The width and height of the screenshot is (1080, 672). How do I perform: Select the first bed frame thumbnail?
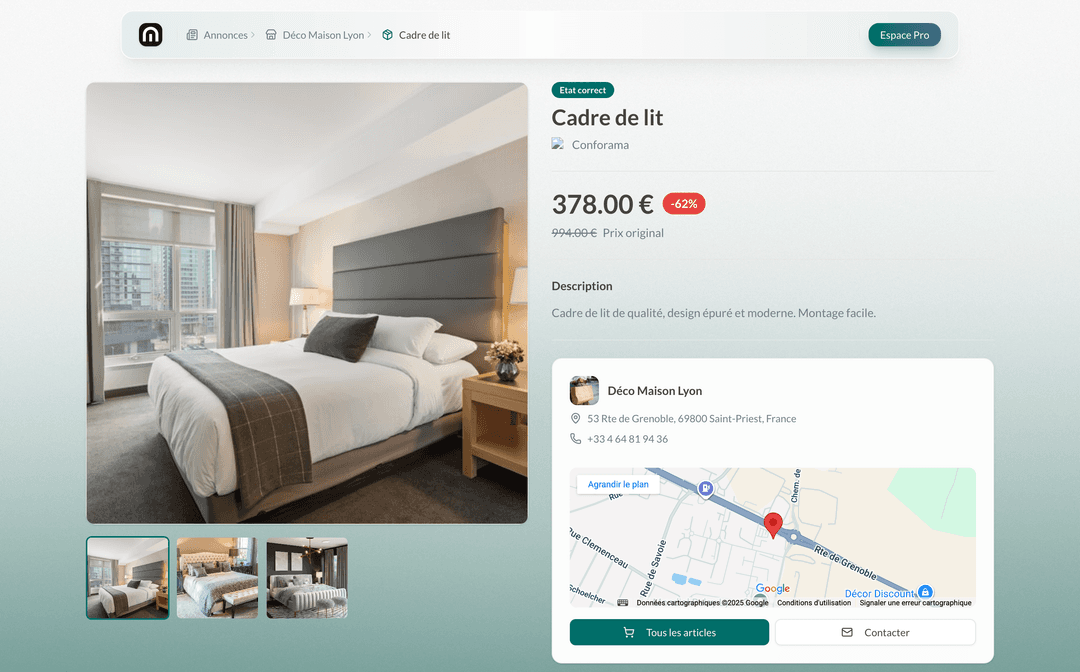click(127, 578)
